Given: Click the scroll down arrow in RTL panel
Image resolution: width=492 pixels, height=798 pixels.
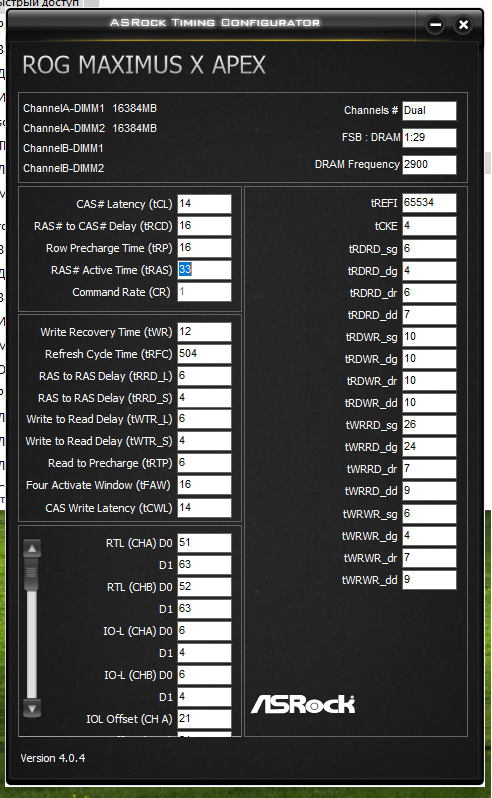Looking at the screenshot, I should pos(32,708).
